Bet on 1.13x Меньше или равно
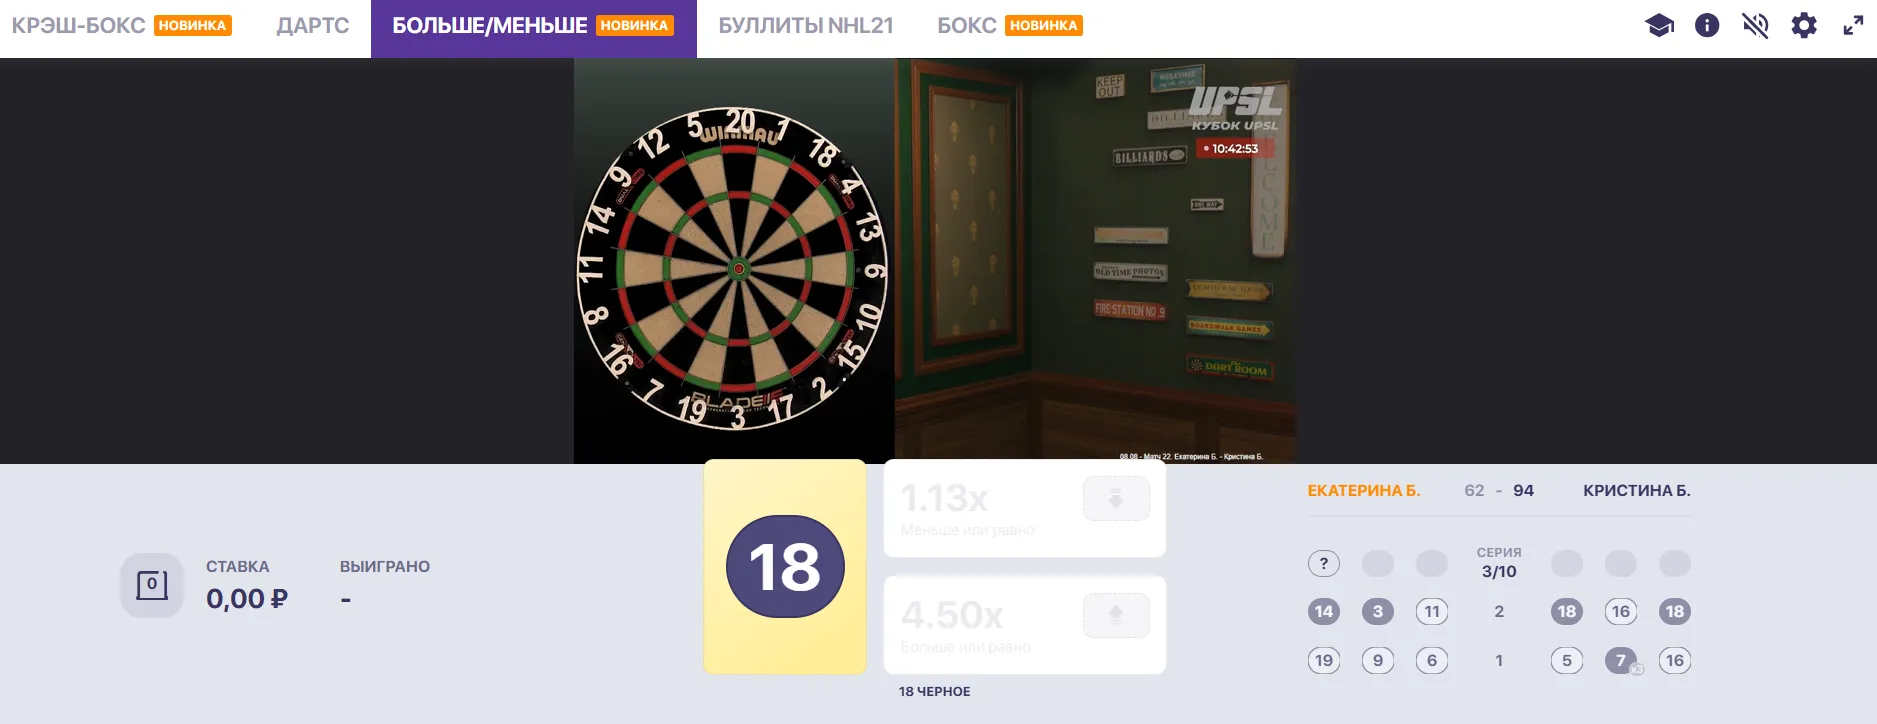Viewport: 1877px width, 724px height. [x=1024, y=508]
